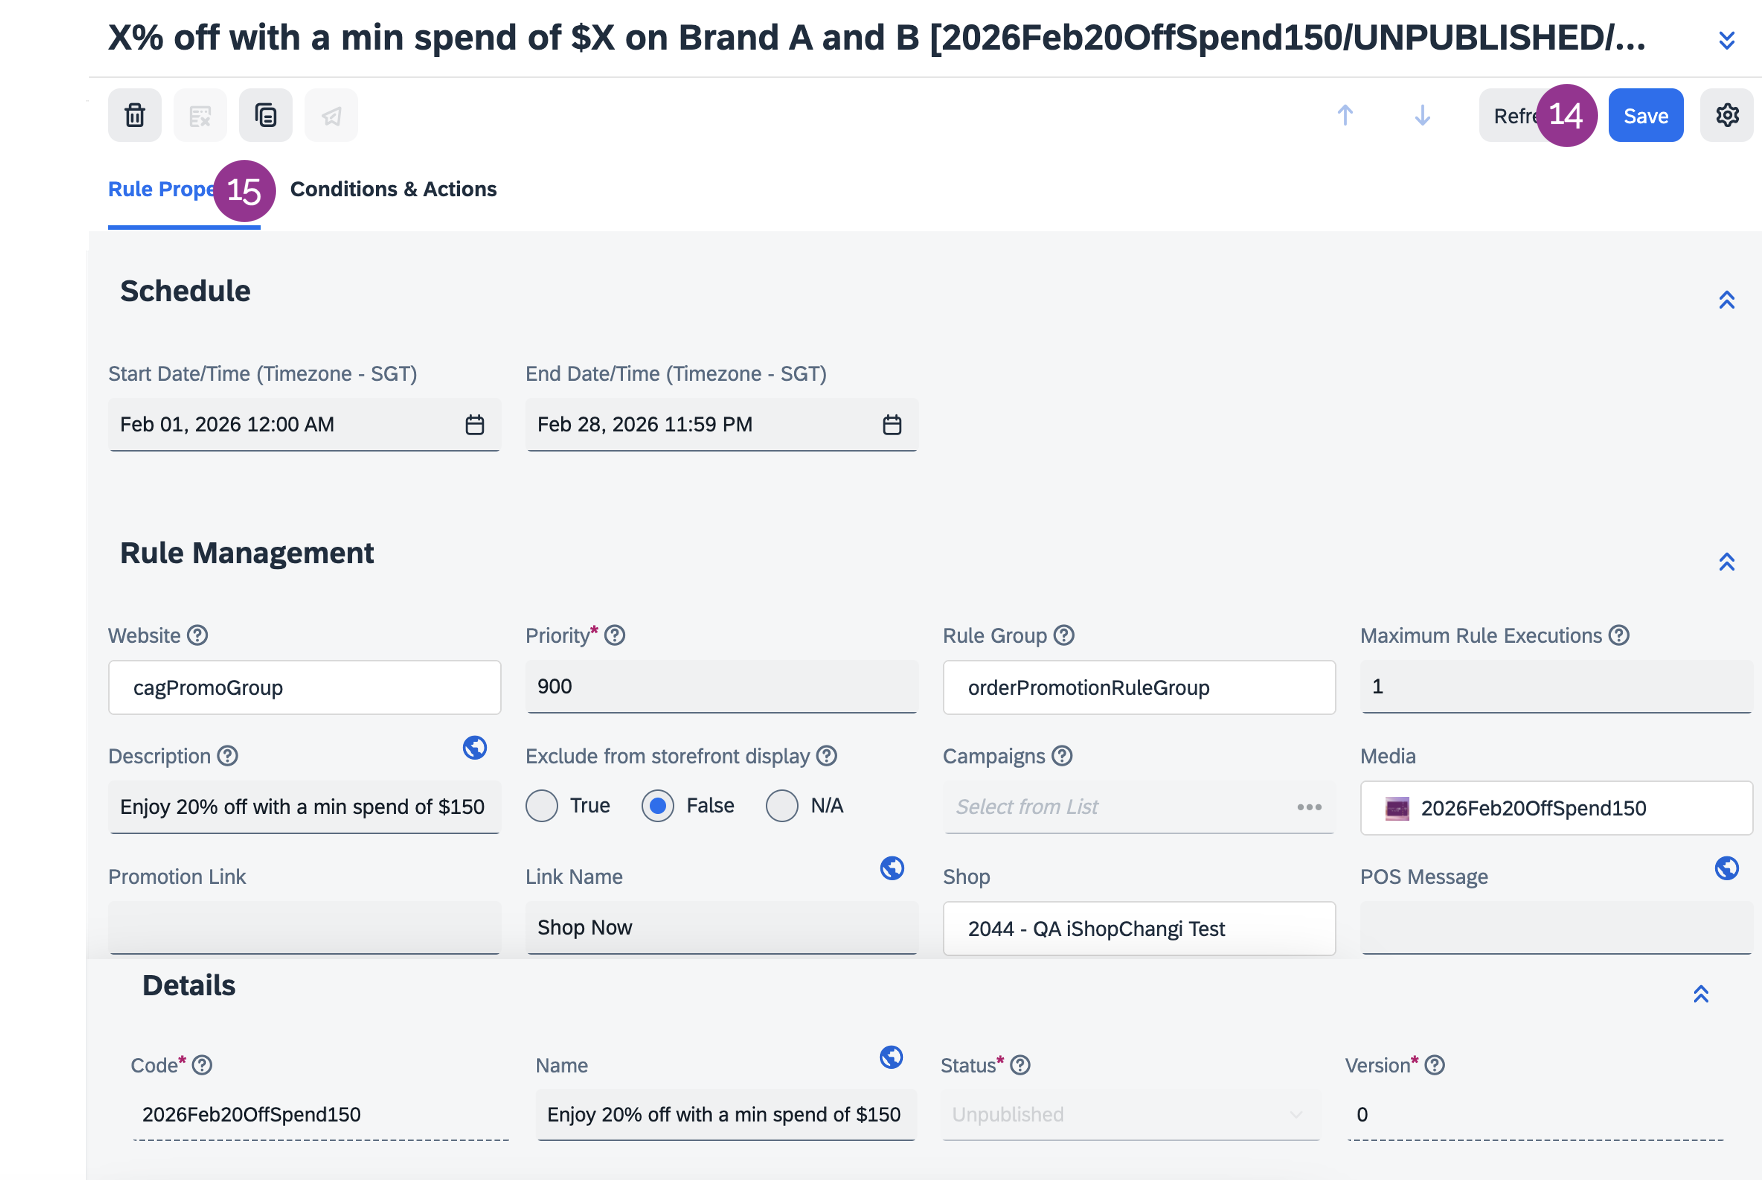Click the trash delete icon
1762x1180 pixels.
tap(135, 116)
